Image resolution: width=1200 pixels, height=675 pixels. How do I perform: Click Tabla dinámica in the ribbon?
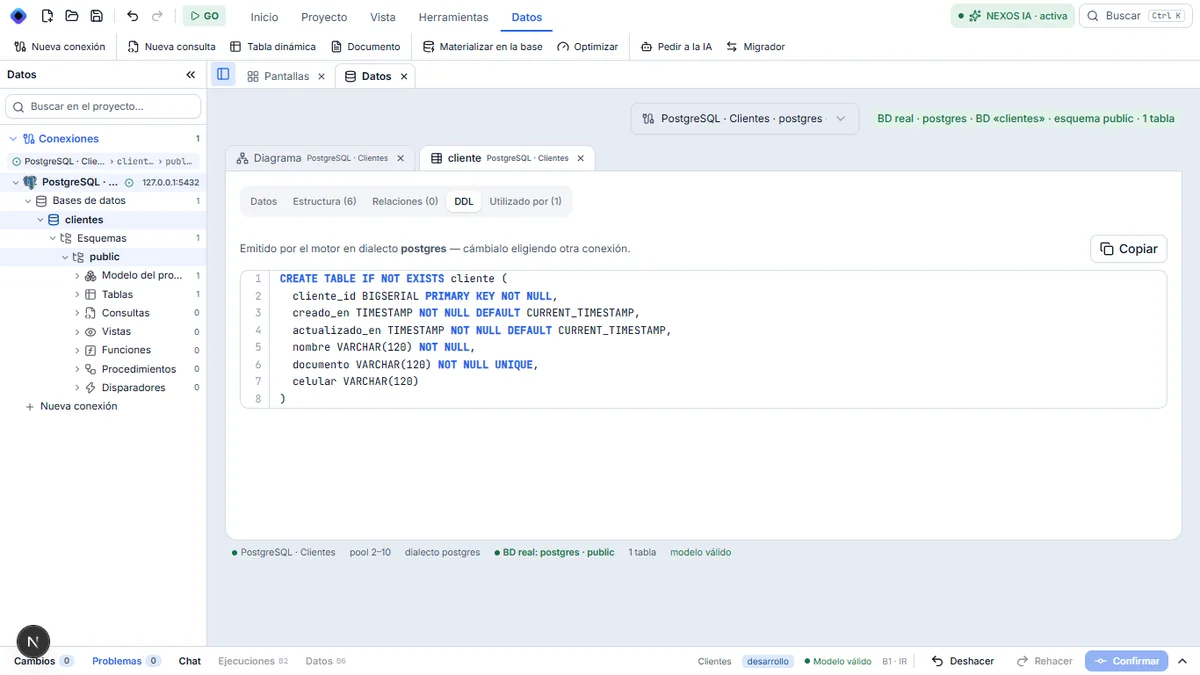coord(273,47)
